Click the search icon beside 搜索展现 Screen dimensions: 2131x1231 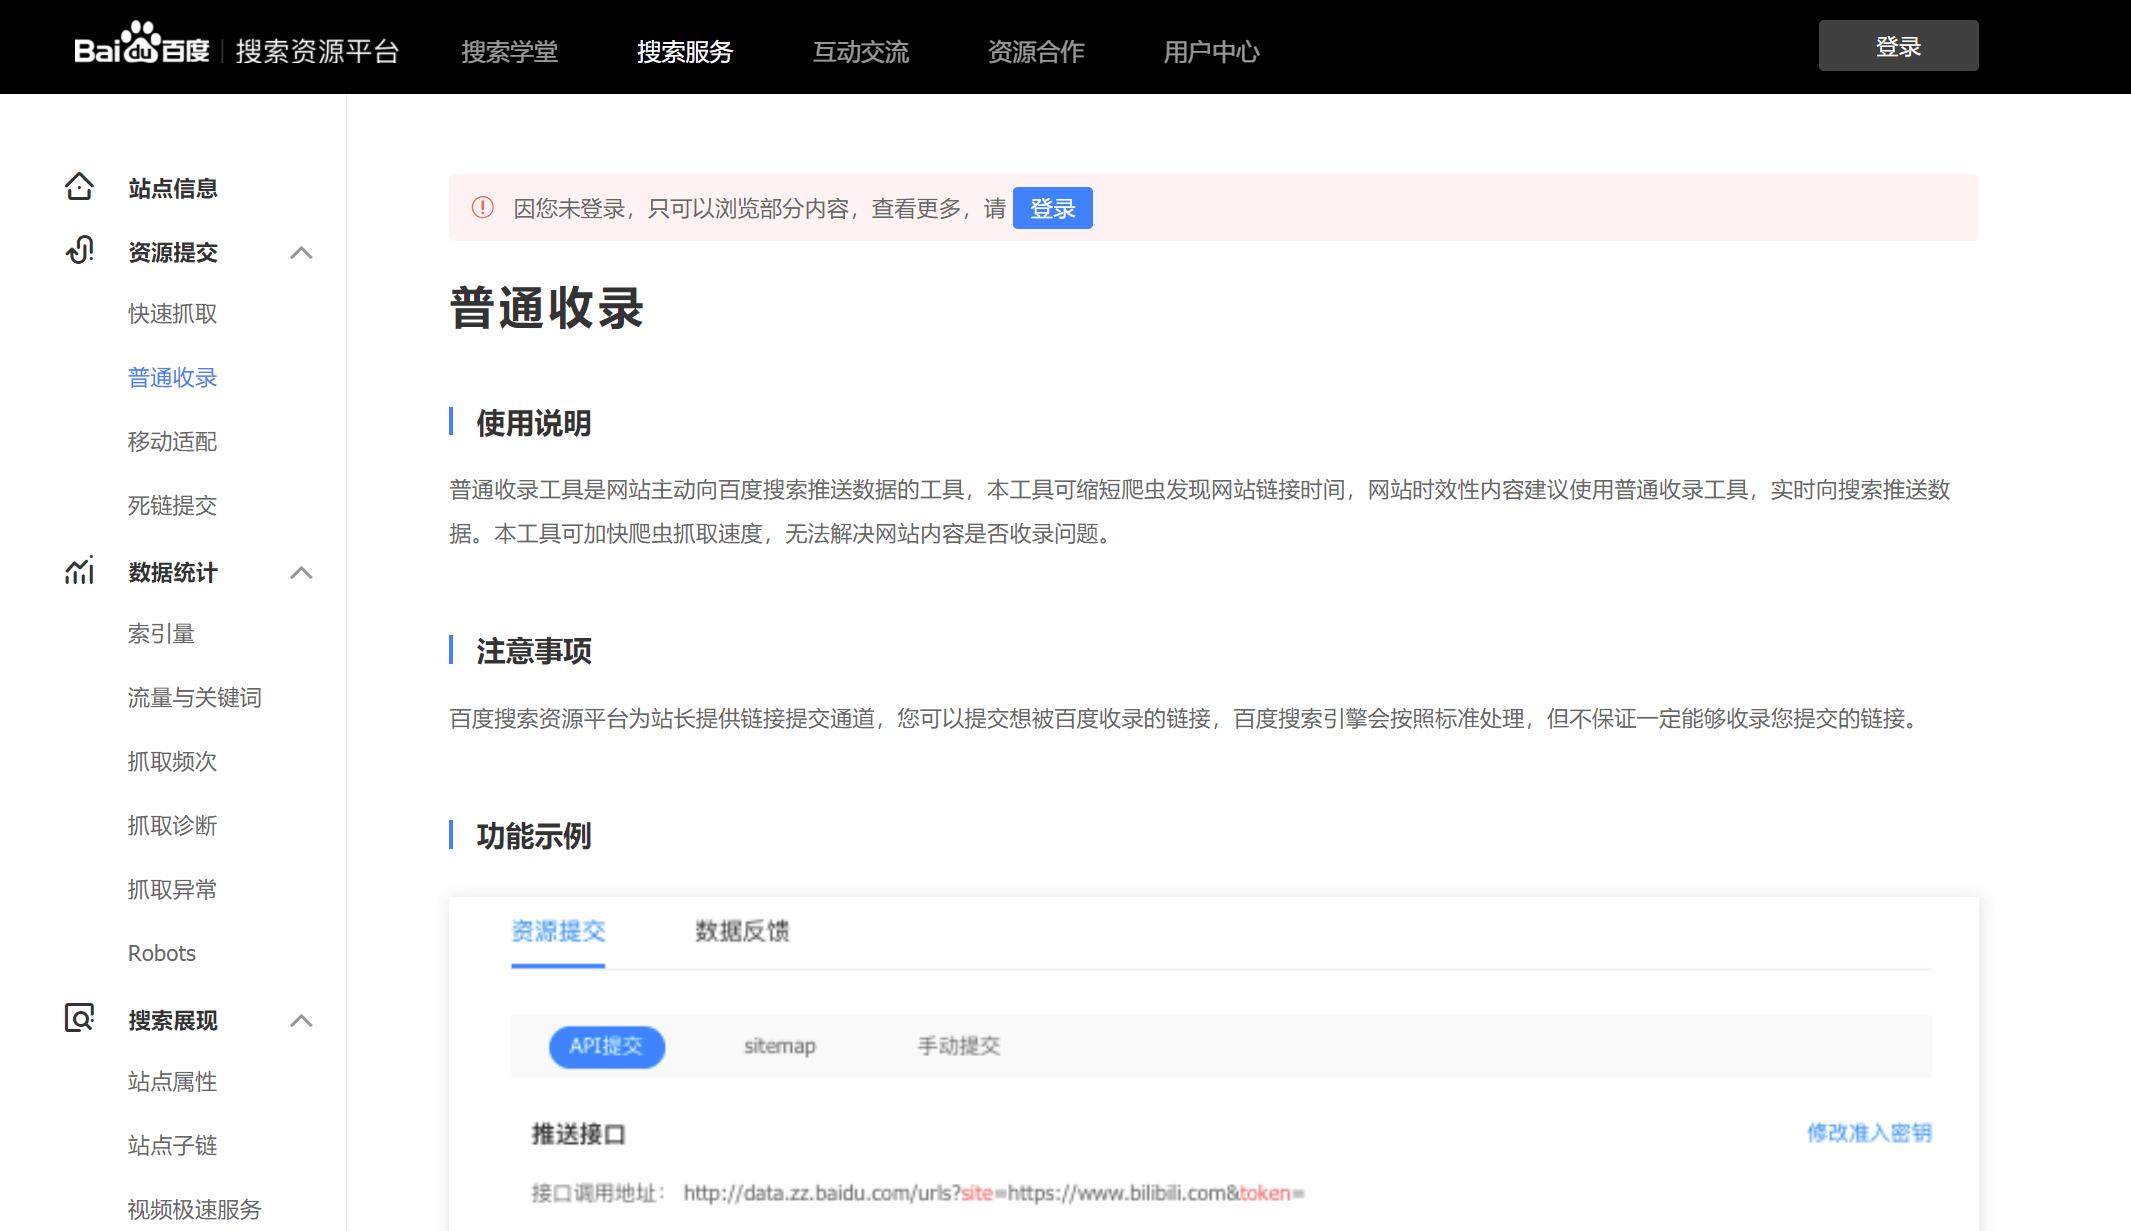pyautogui.click(x=80, y=1018)
